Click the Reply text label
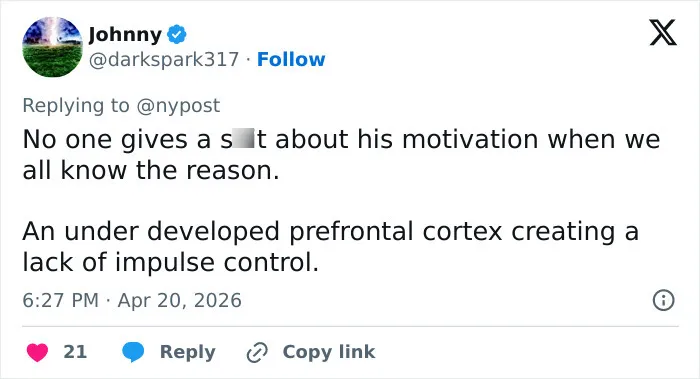Image resolution: width=700 pixels, height=379 pixels. pyautogui.click(x=188, y=352)
